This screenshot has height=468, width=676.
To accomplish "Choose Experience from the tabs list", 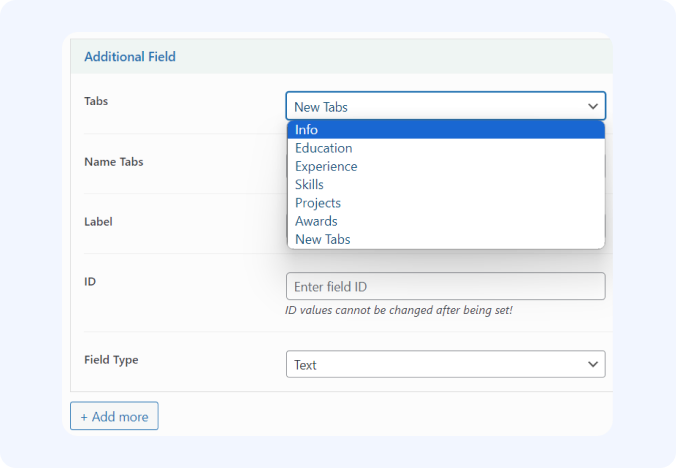I will (446, 166).
